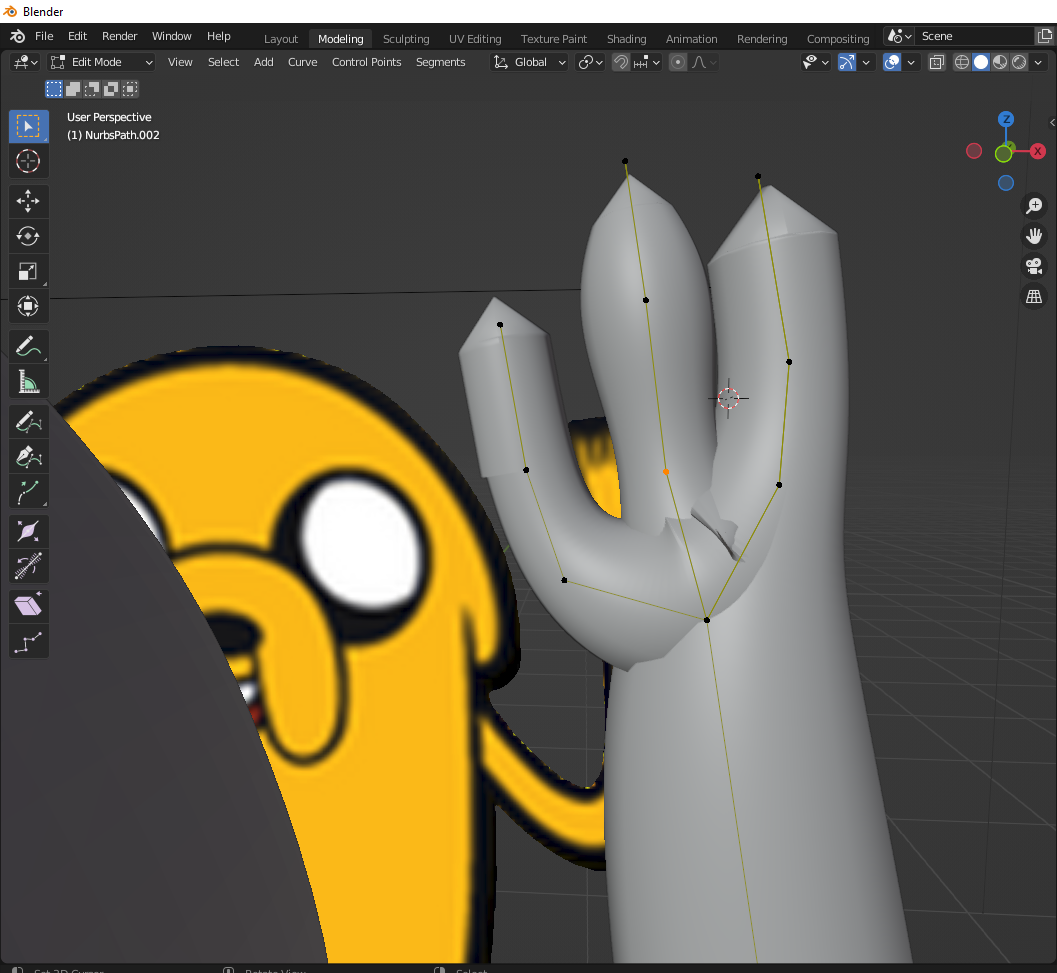Image resolution: width=1057 pixels, height=973 pixels.
Task: Click the new scene icon
Action: pyautogui.click(x=1045, y=36)
